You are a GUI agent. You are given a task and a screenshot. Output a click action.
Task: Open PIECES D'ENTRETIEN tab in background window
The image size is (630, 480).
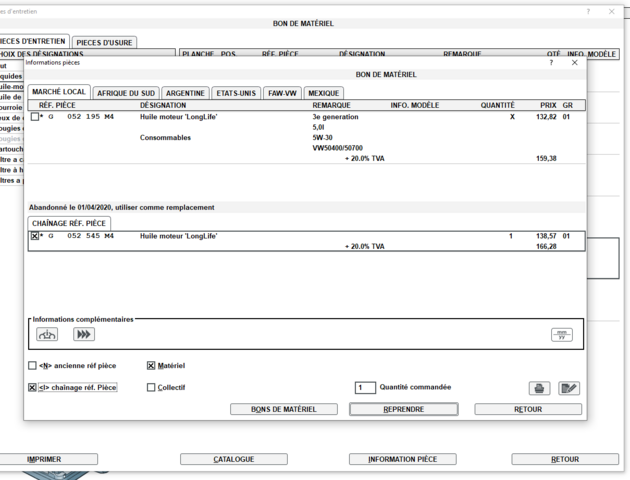(x=33, y=41)
